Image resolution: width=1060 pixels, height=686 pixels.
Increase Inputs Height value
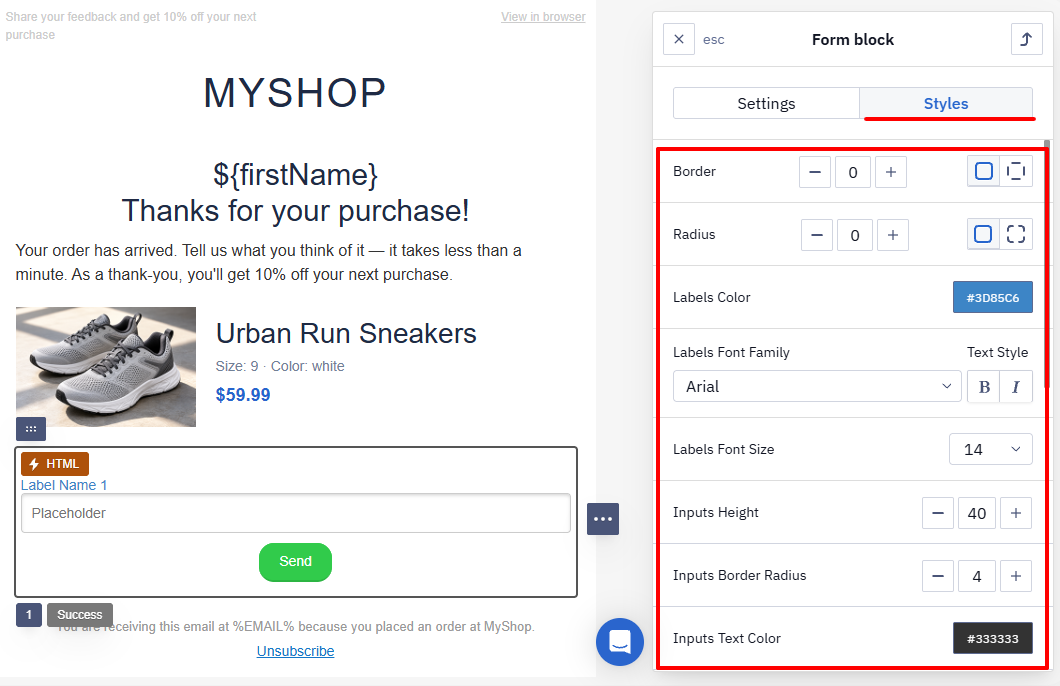click(x=1015, y=513)
